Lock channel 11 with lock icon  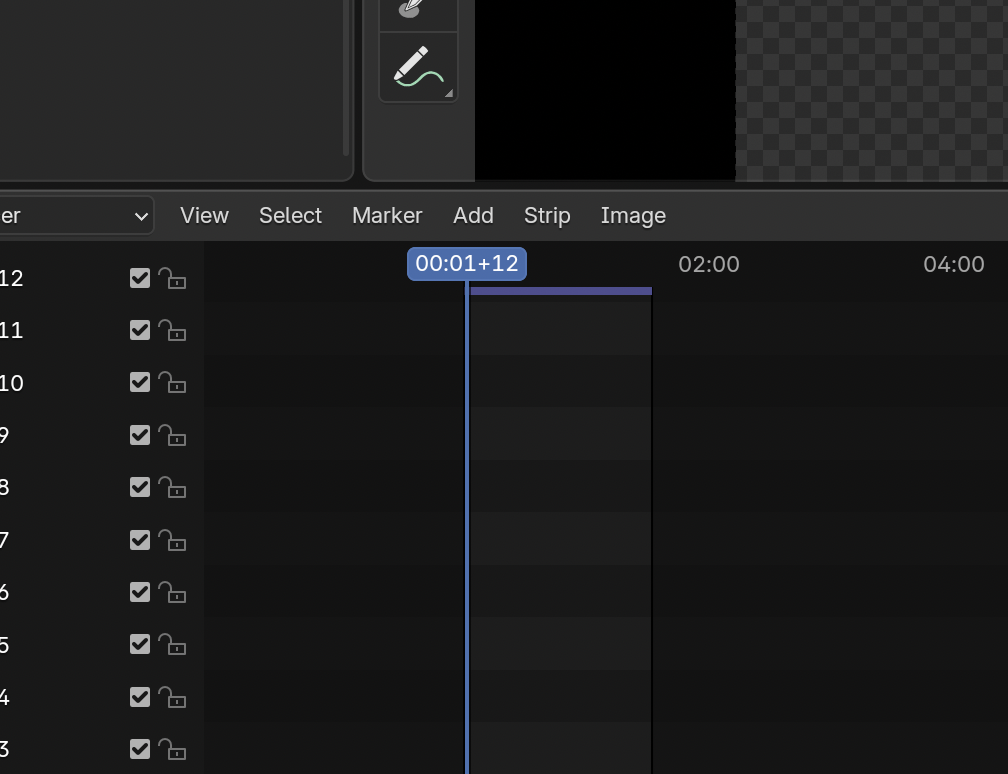click(172, 330)
